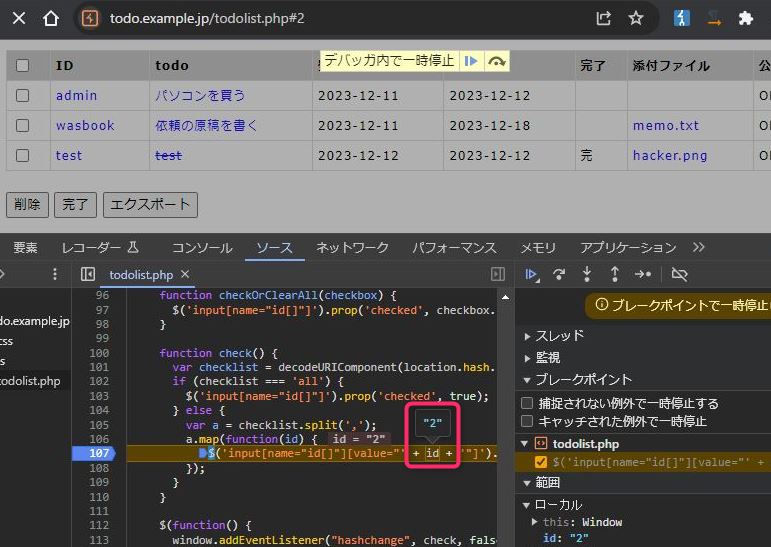
Task: Click the address bar URL field
Action: (x=207, y=19)
